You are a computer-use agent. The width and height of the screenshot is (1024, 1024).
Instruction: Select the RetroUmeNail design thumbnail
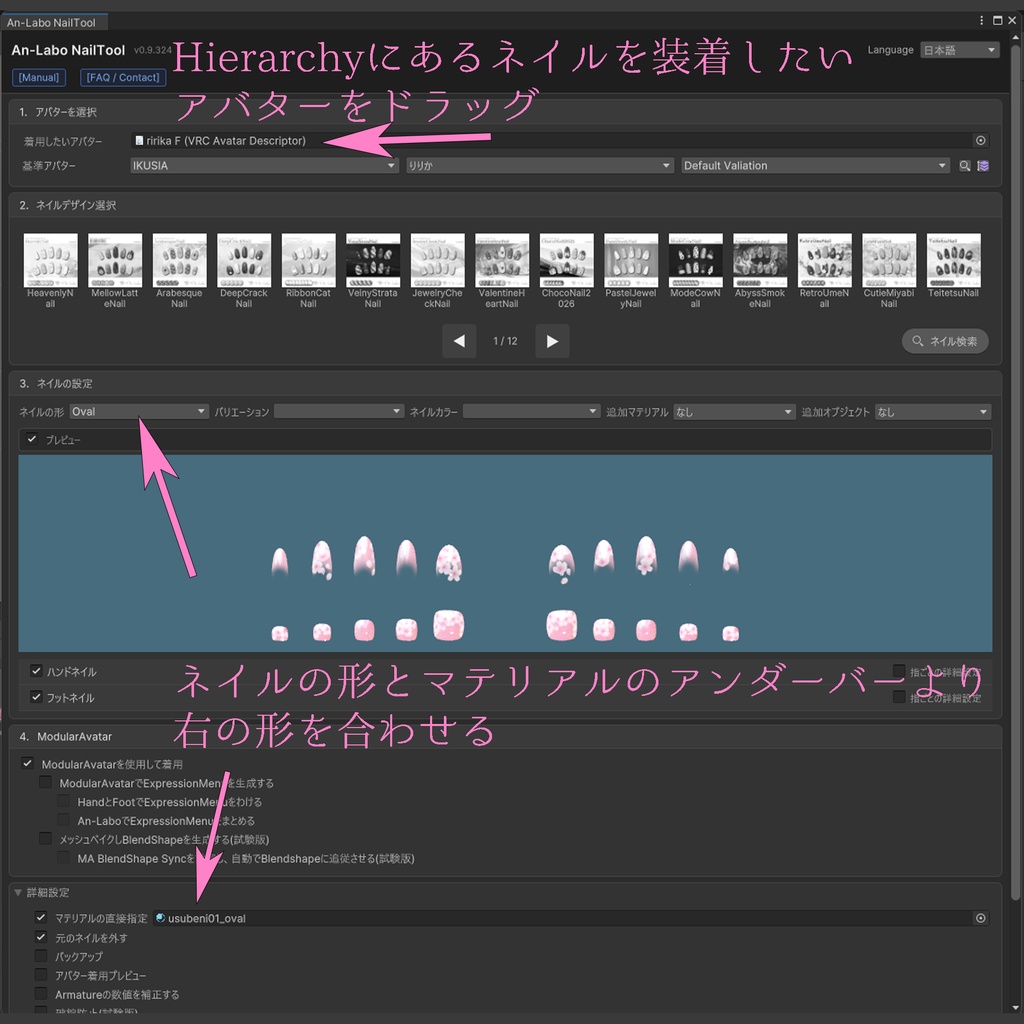click(x=825, y=261)
